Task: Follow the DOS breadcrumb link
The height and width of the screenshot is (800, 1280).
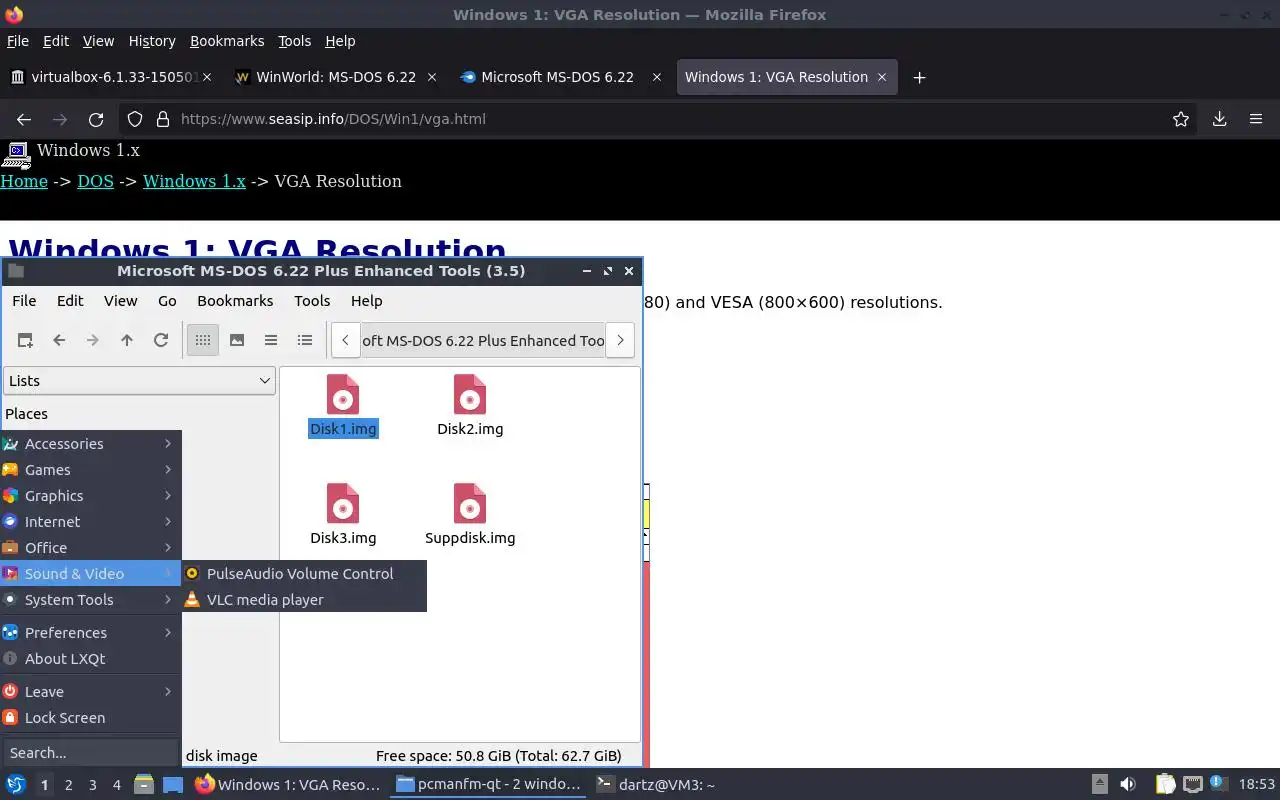Action: coord(95,181)
